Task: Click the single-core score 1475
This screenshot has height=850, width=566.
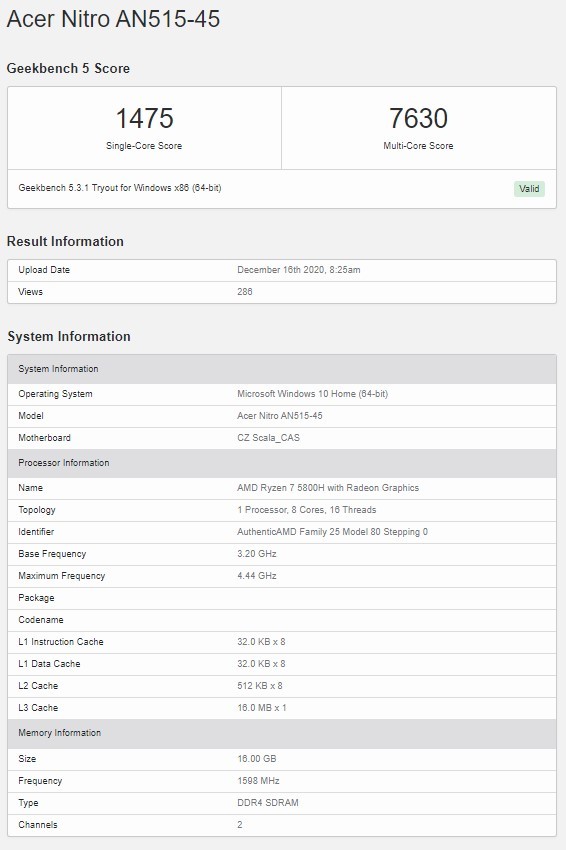Action: [x=144, y=118]
